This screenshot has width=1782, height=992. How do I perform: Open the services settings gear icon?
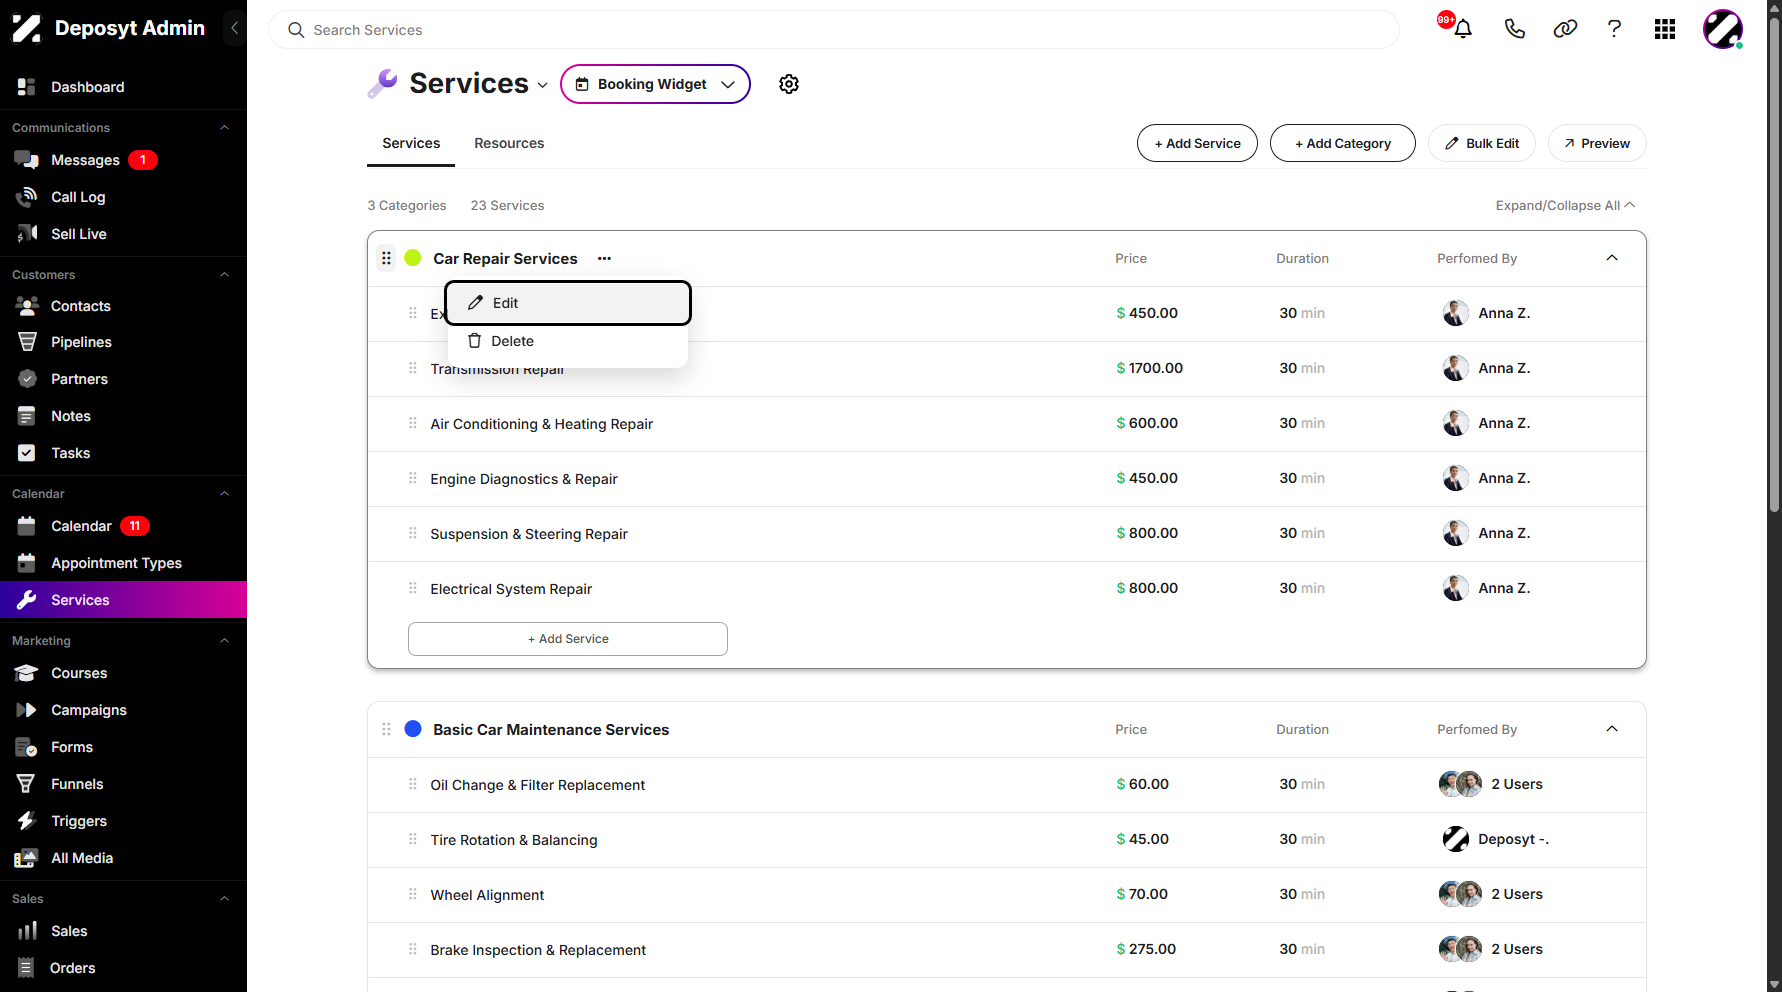[x=789, y=84]
